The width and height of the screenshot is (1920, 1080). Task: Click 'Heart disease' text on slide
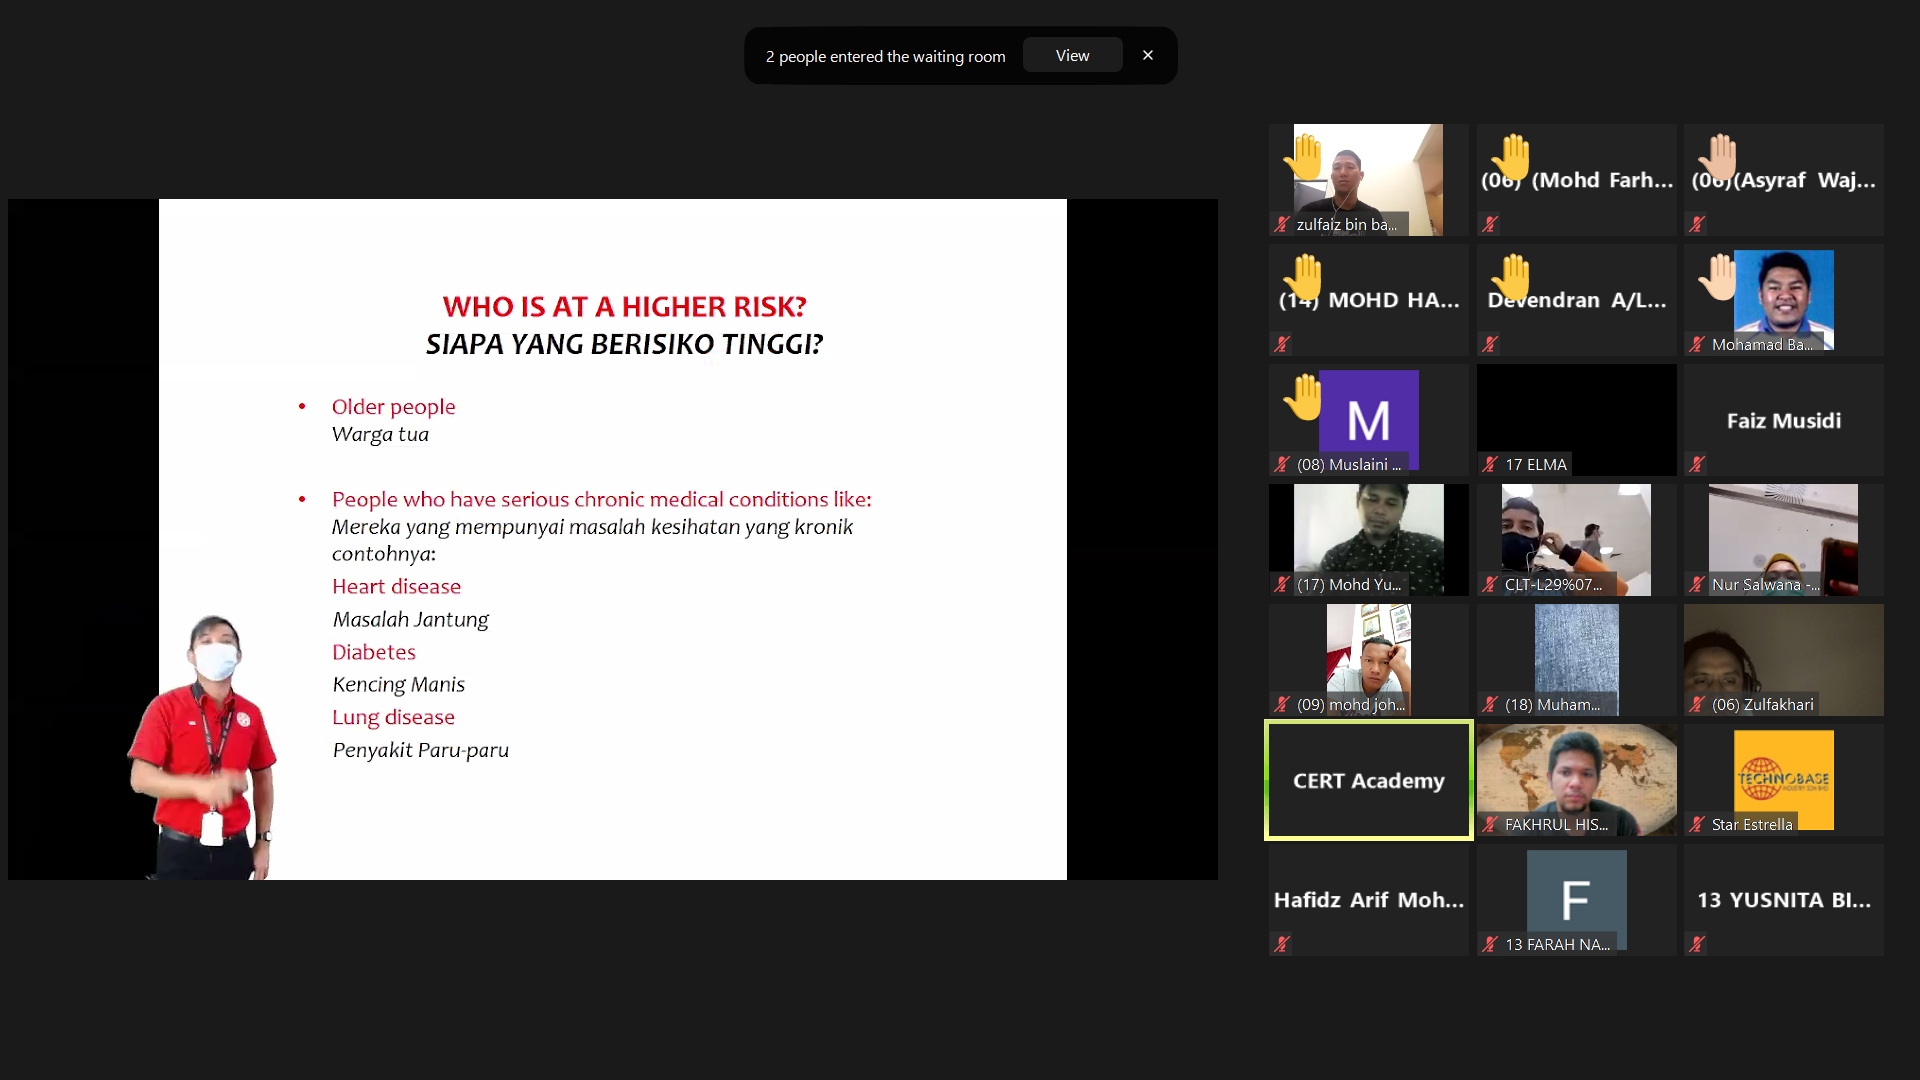pos(396,587)
